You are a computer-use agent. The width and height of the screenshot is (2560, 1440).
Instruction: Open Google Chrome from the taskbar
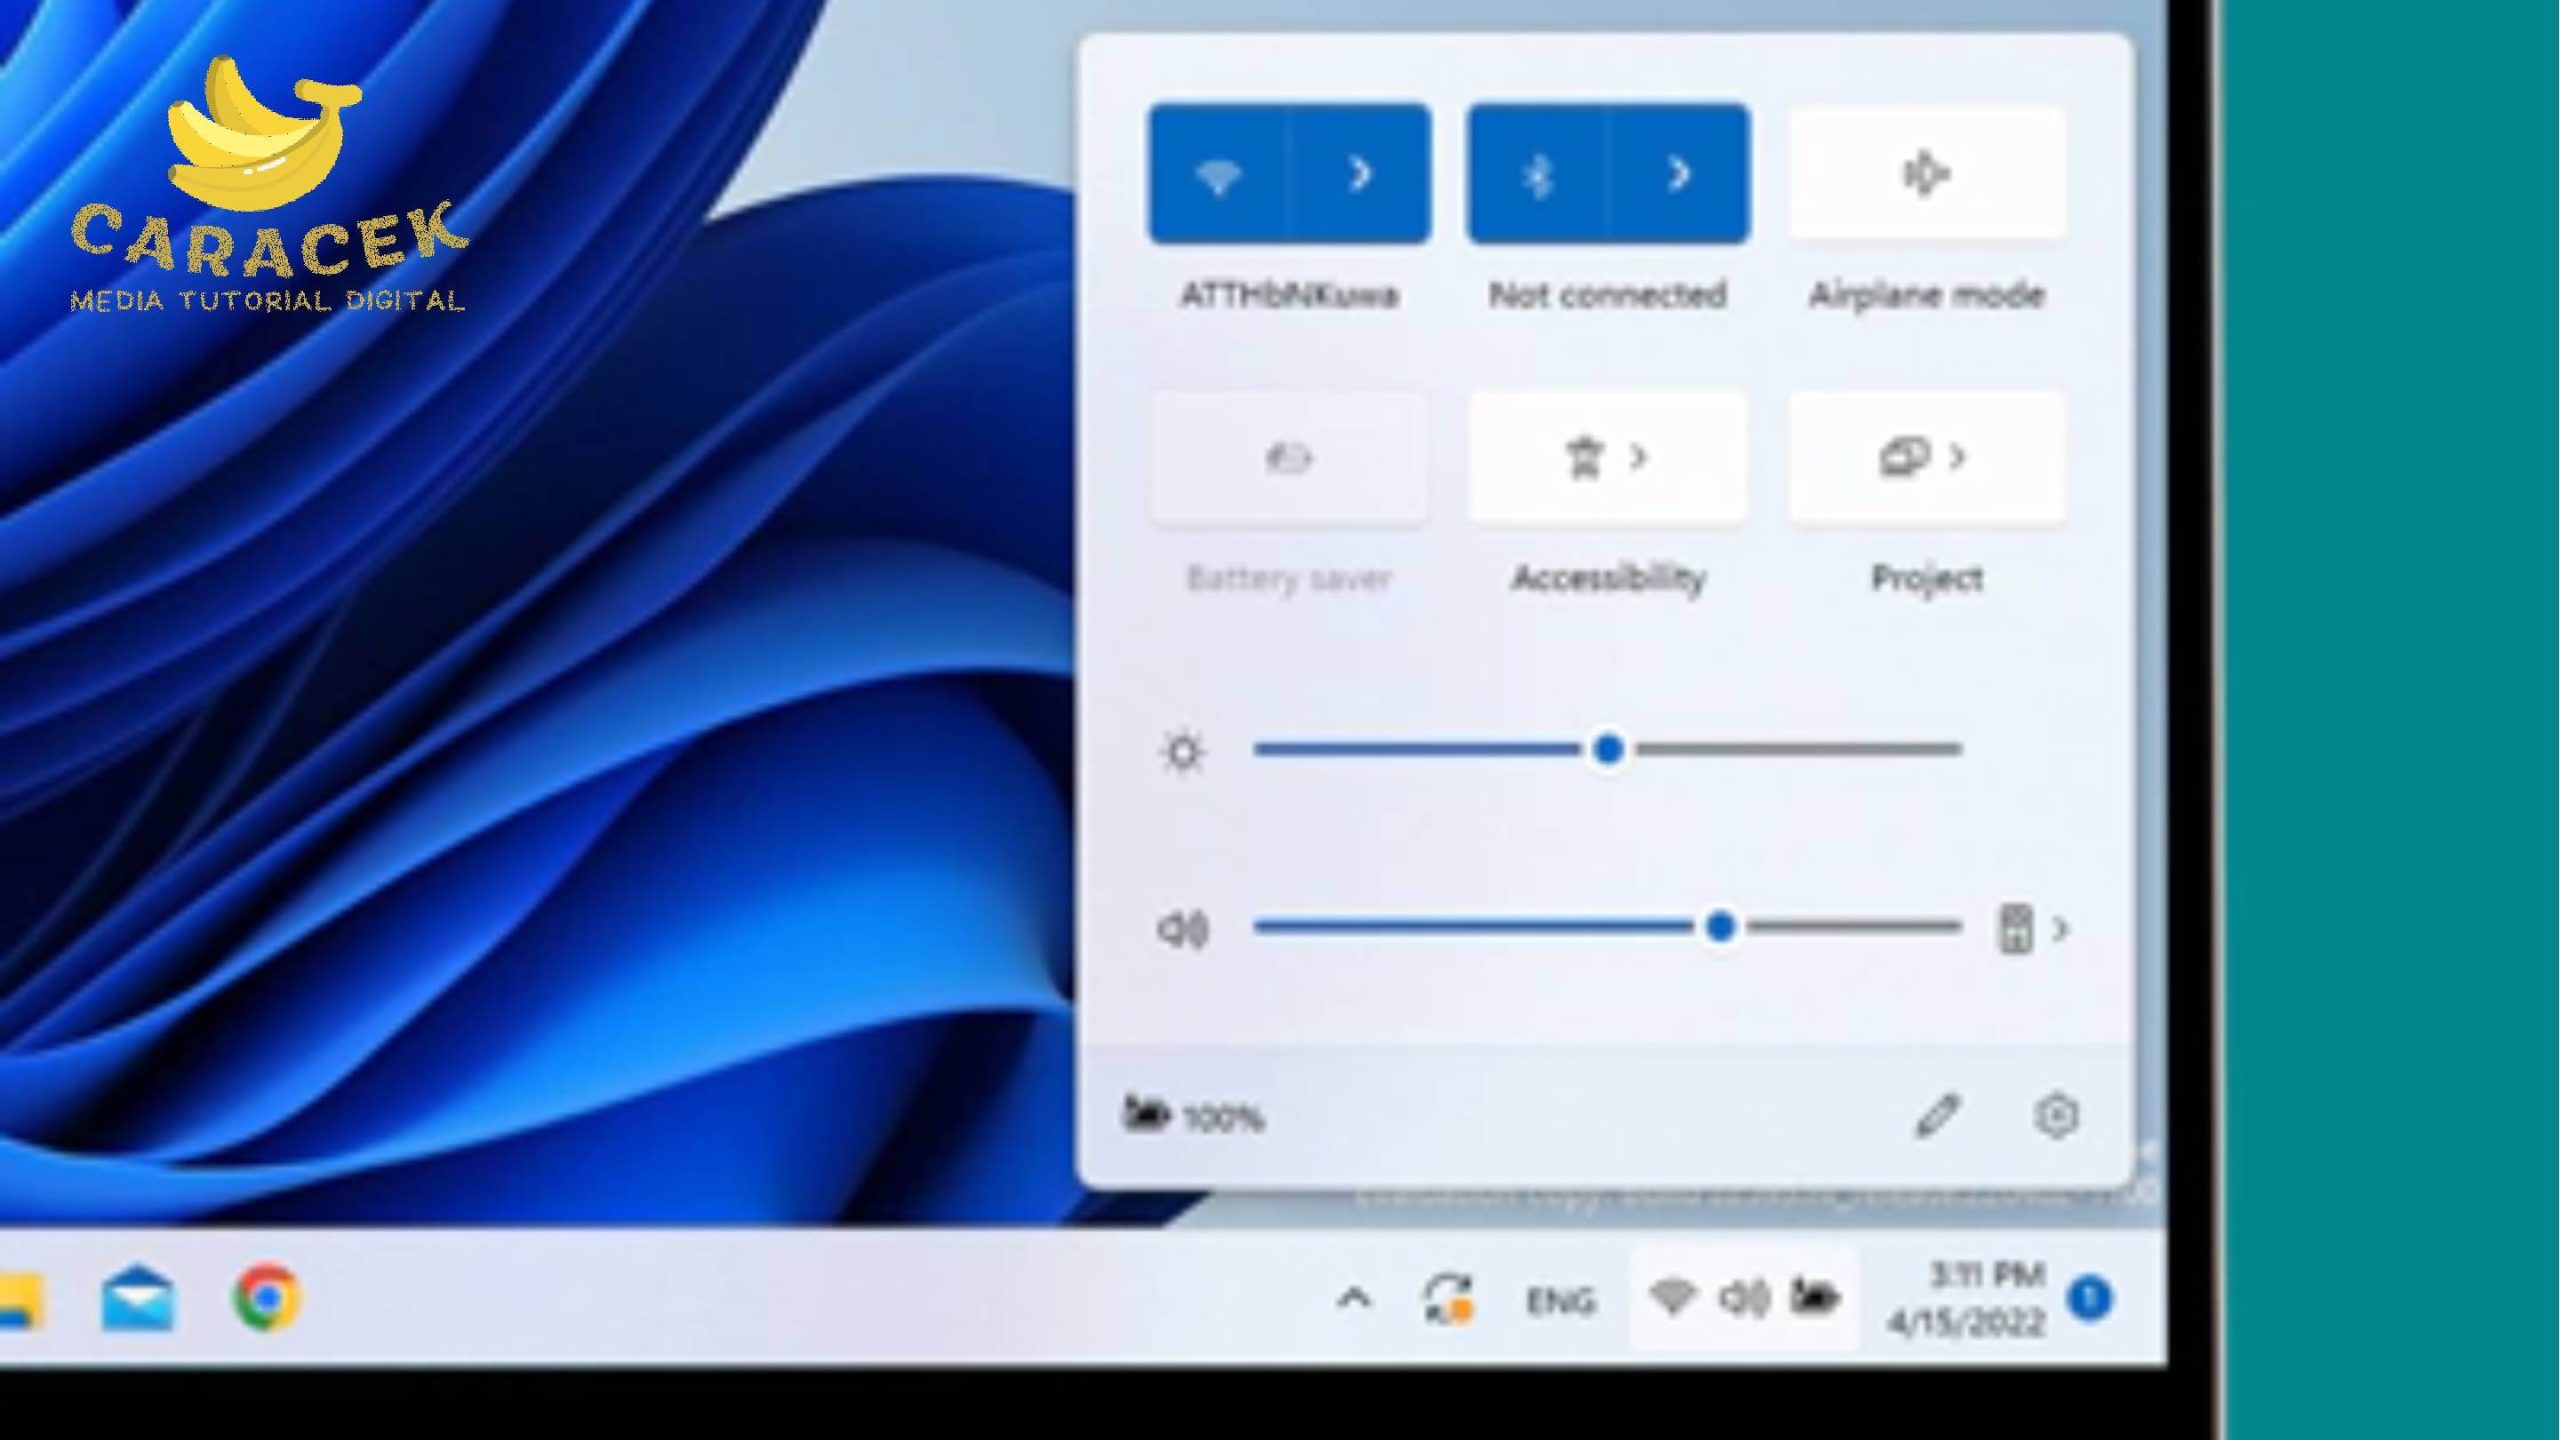266,1297
